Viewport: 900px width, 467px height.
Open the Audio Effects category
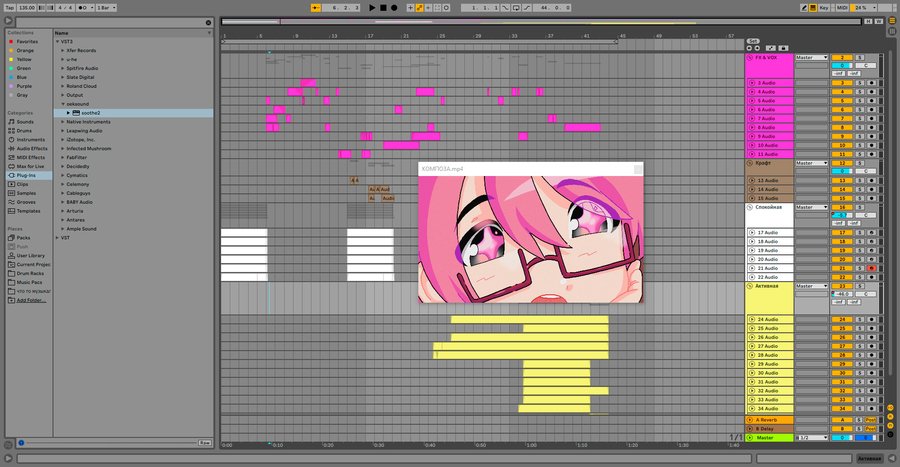(x=32, y=149)
